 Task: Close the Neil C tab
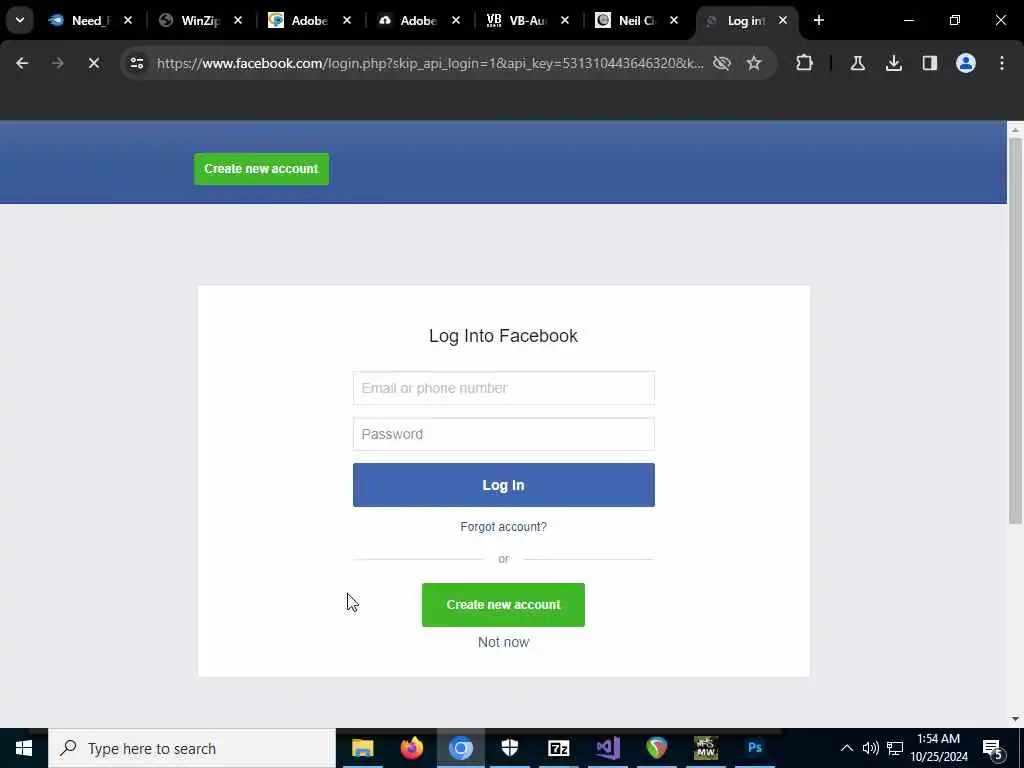[673, 20]
